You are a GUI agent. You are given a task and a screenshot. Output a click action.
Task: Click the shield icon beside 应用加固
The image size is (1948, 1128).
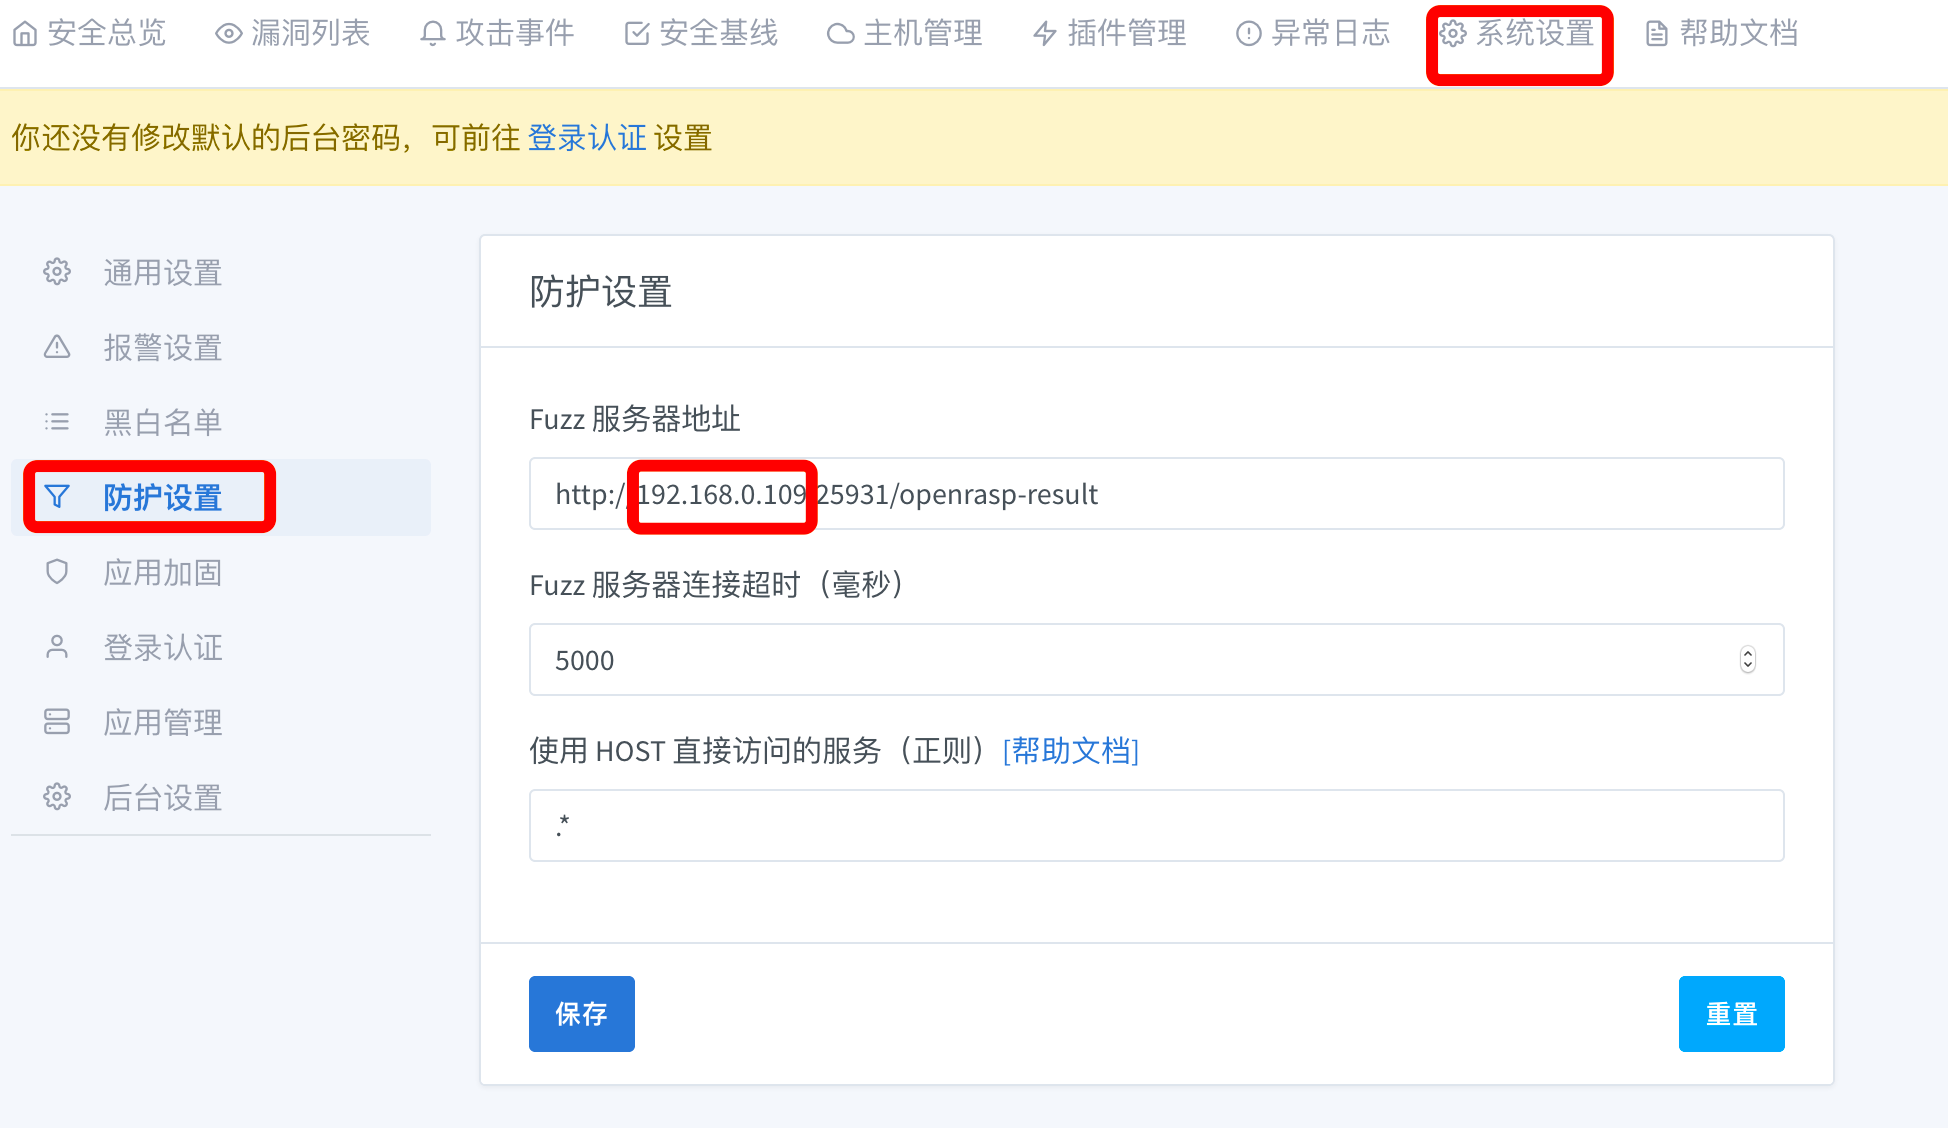click(57, 572)
